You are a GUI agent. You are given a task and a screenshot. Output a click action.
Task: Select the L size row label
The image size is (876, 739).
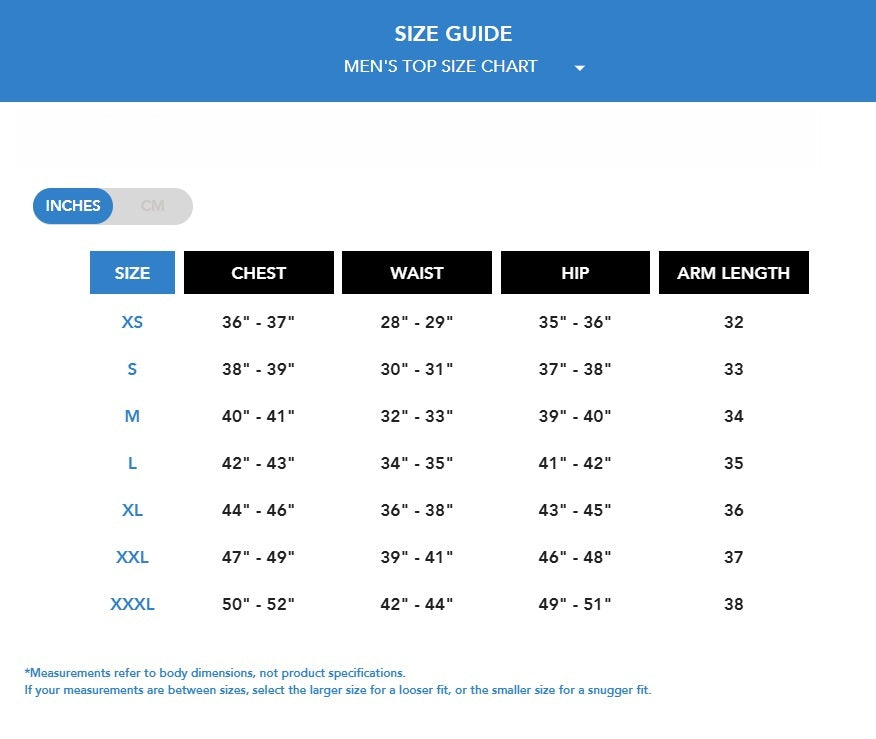[x=132, y=463]
